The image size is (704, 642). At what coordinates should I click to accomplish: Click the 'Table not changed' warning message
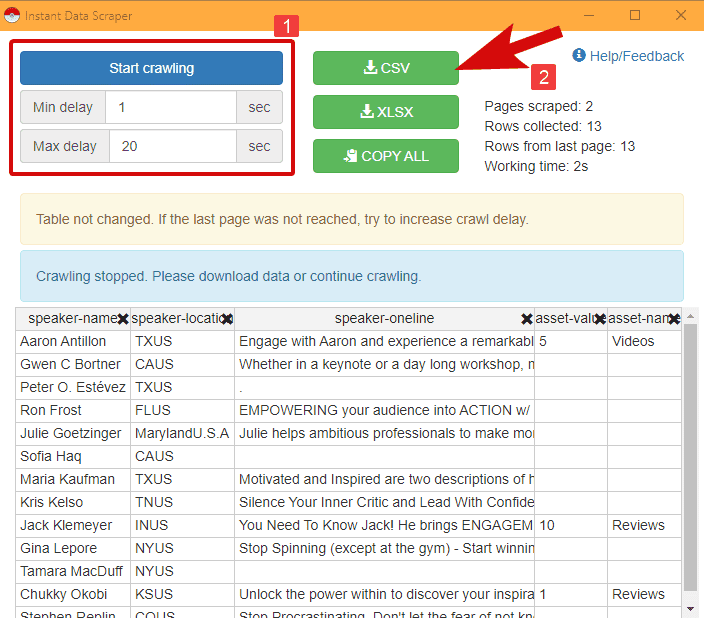pyautogui.click(x=352, y=219)
